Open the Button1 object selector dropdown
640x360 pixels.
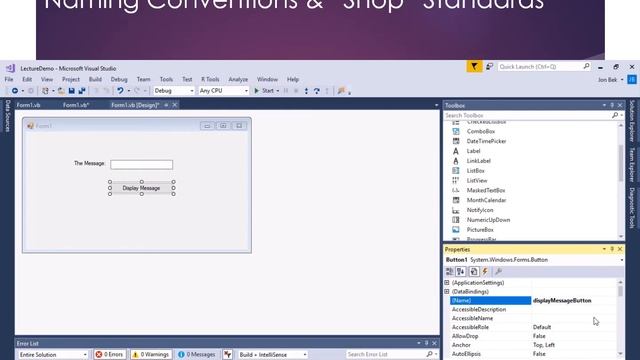pos(622,260)
